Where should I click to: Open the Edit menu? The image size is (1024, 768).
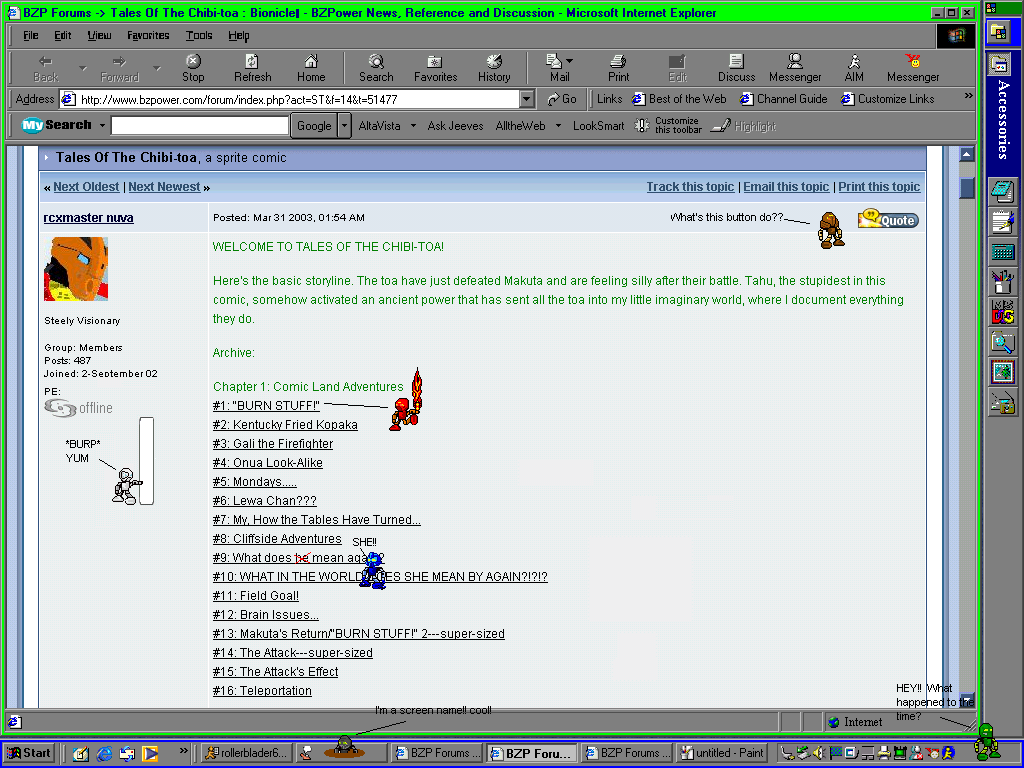click(x=63, y=35)
